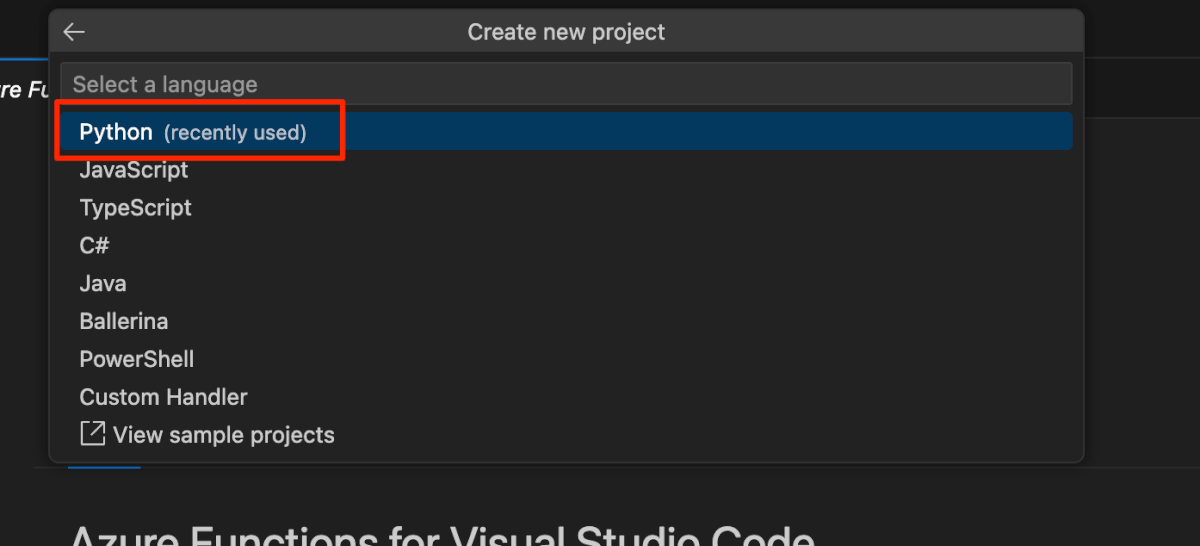Open the View sample projects link

coord(223,435)
